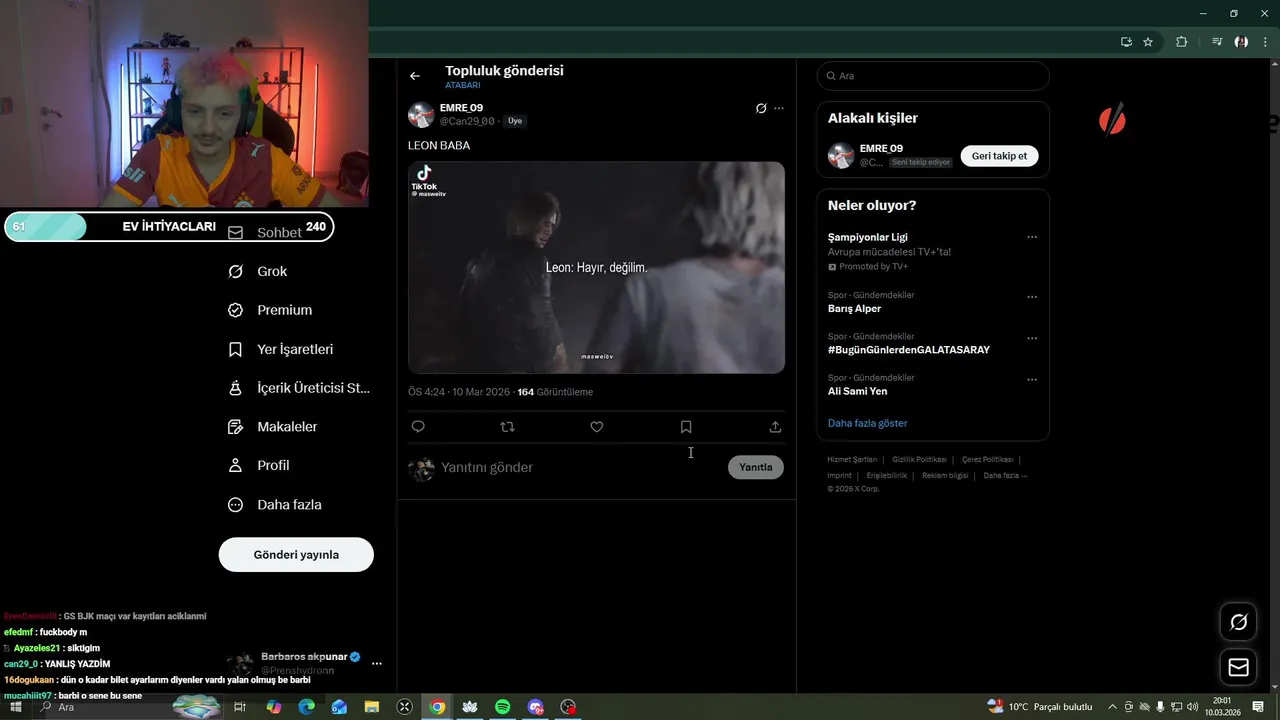Open the weather widget showing 10°C
Viewport: 1280px width, 720px height.
pyautogui.click(x=1040, y=707)
